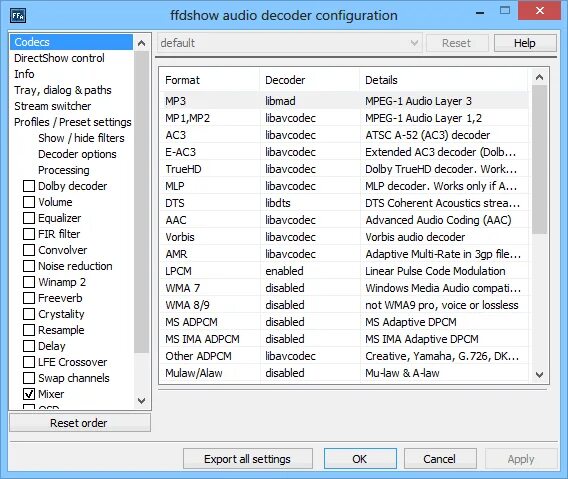This screenshot has height=479, width=568.
Task: Confirm with the OK button
Action: point(360,459)
